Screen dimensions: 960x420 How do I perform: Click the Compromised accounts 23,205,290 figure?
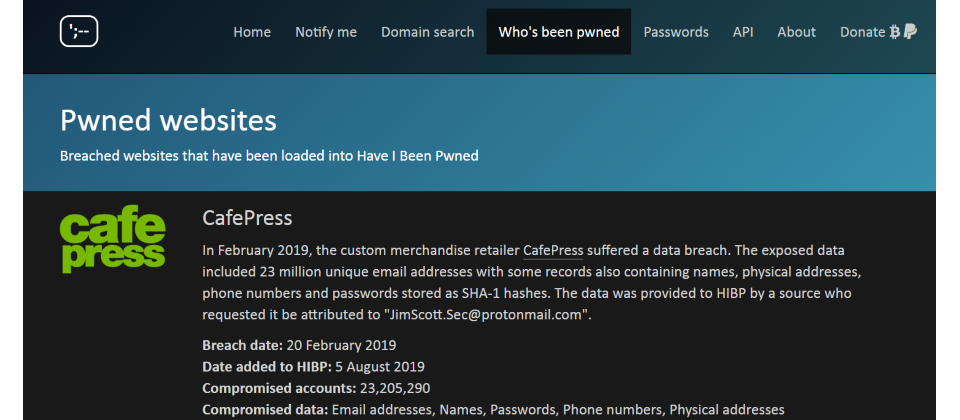[x=394, y=388]
